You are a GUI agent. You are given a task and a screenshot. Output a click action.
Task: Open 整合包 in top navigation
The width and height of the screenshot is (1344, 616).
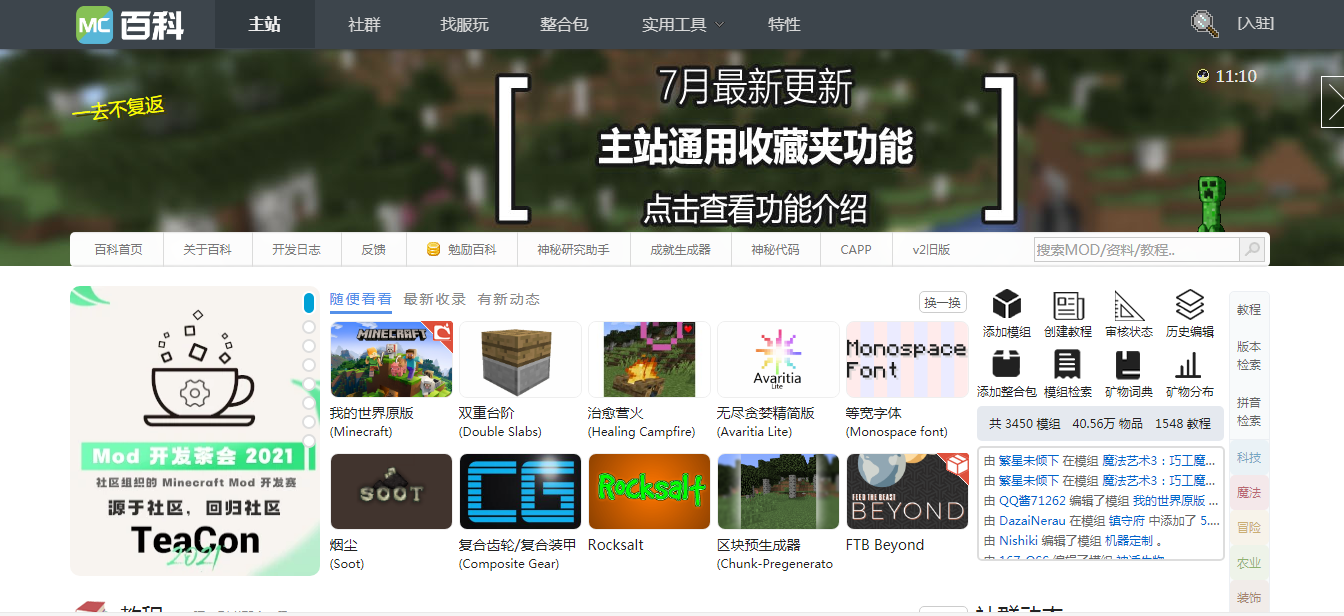[564, 24]
